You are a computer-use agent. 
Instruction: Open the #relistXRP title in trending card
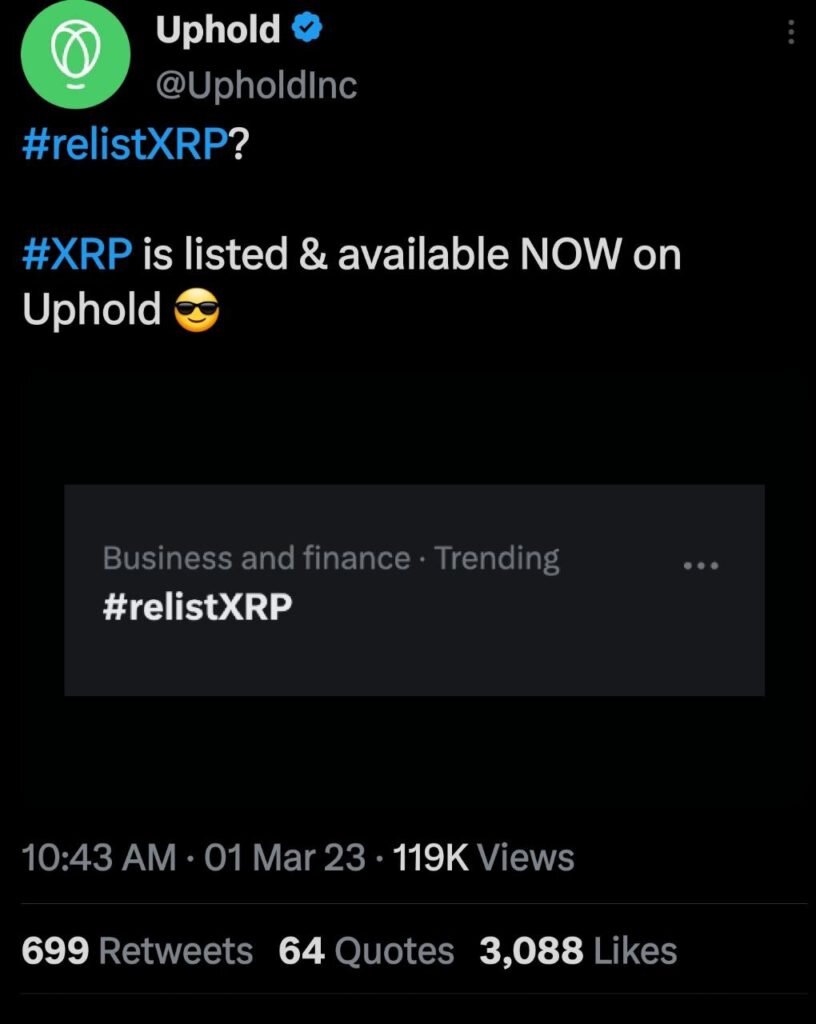coord(198,607)
